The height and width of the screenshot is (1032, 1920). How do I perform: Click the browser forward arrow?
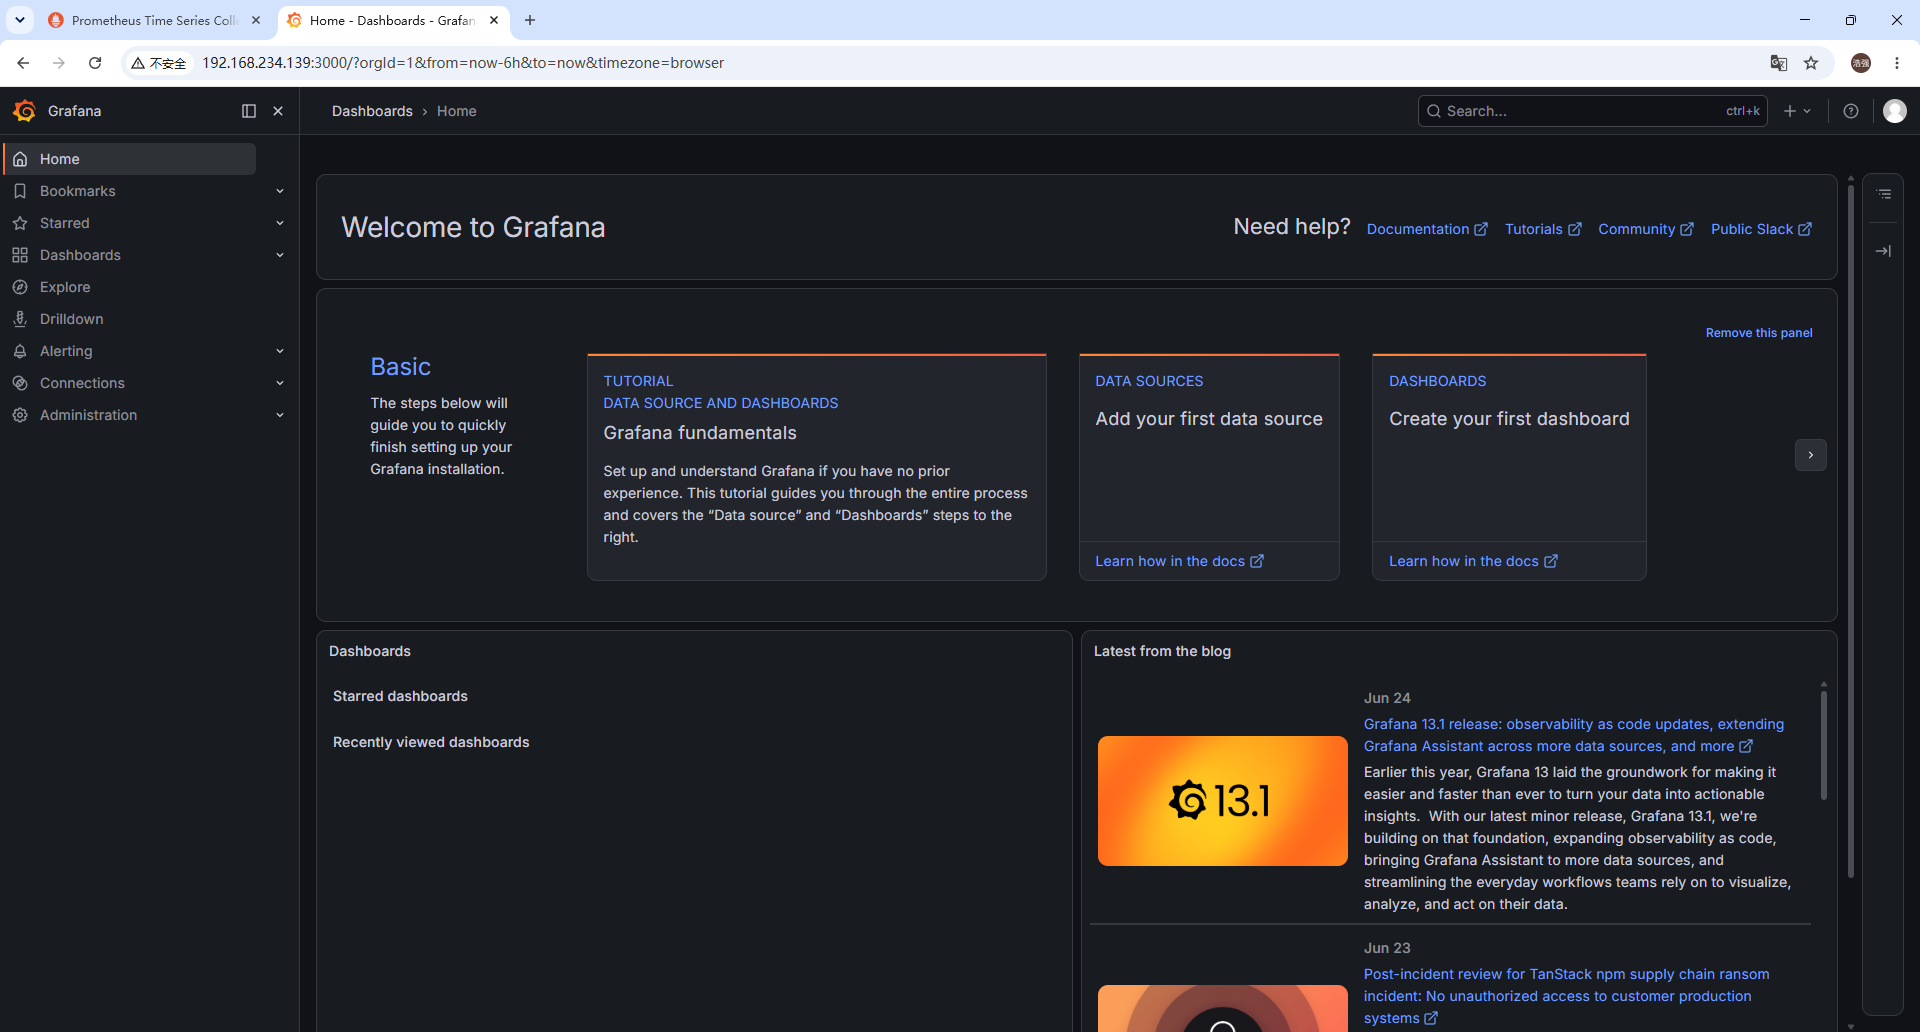59,63
